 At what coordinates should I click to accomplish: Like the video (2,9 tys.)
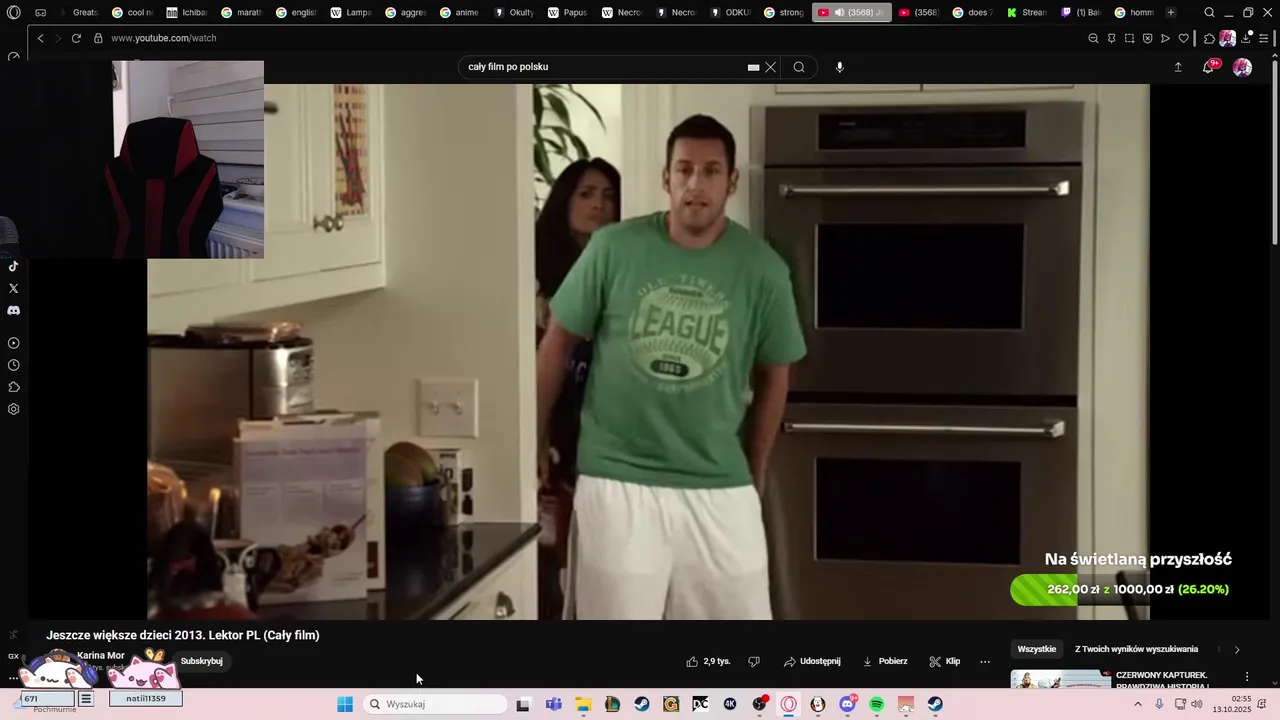pos(708,661)
